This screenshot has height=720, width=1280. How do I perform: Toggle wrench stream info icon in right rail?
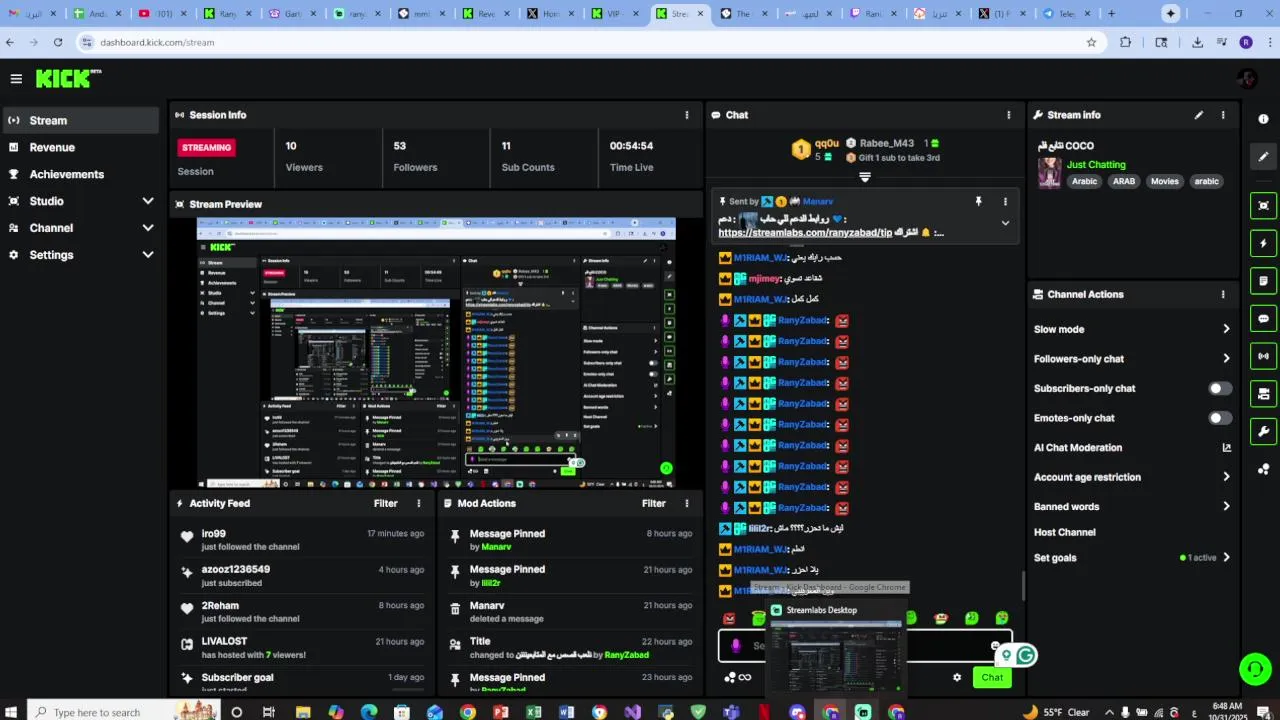pos(1264,431)
